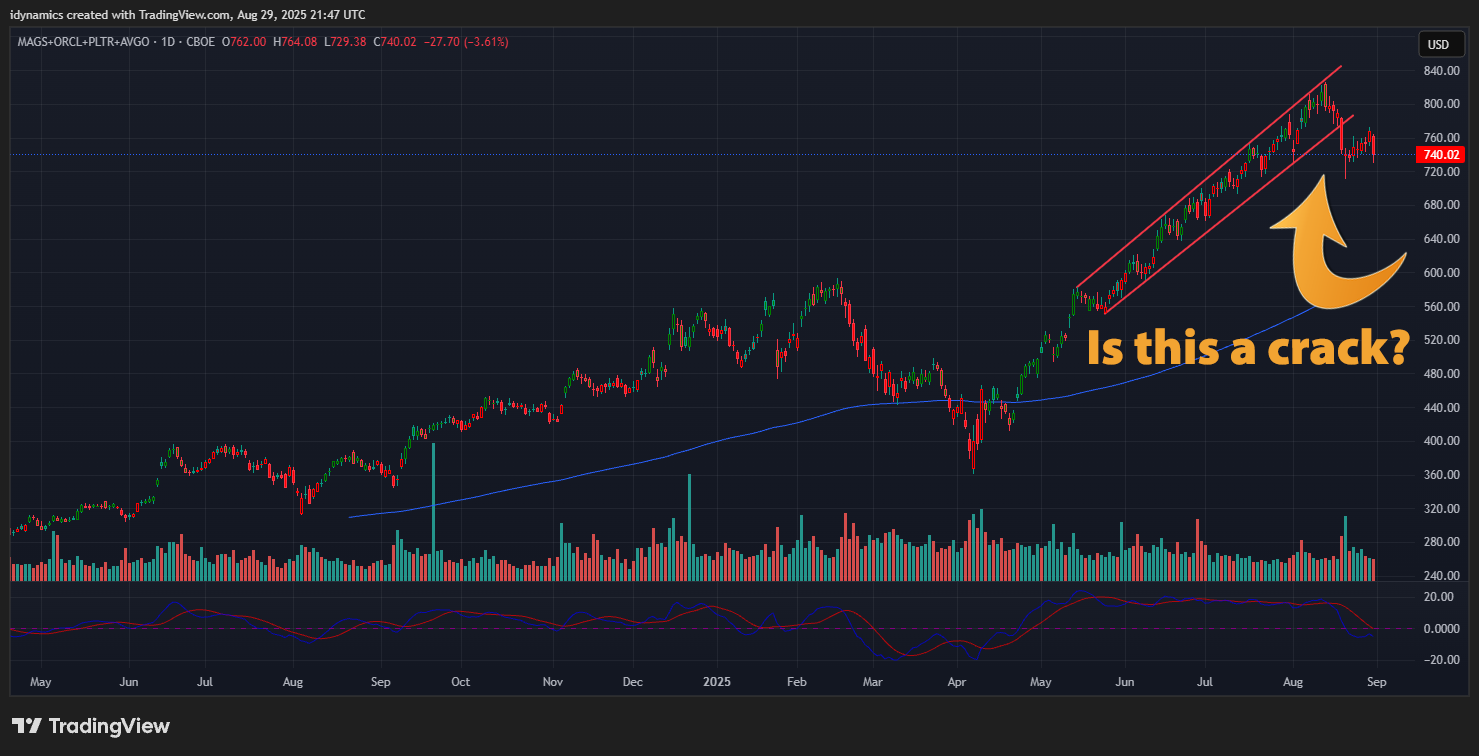1479x756 pixels.
Task: Click the 840.00 price axis label
Action: (1440, 71)
